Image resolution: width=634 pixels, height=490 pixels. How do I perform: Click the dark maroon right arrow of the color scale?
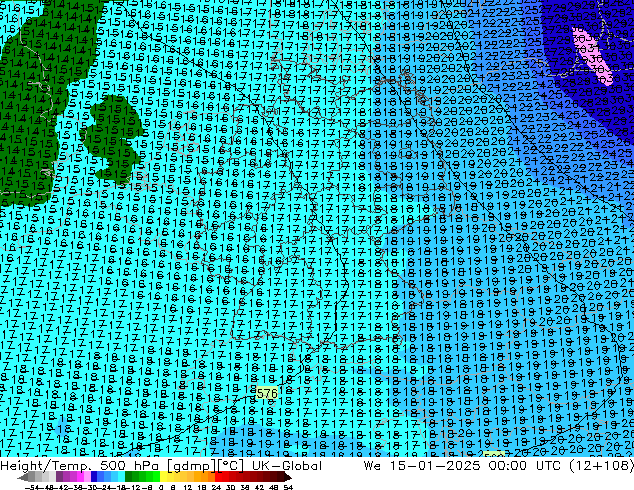[x=288, y=477]
